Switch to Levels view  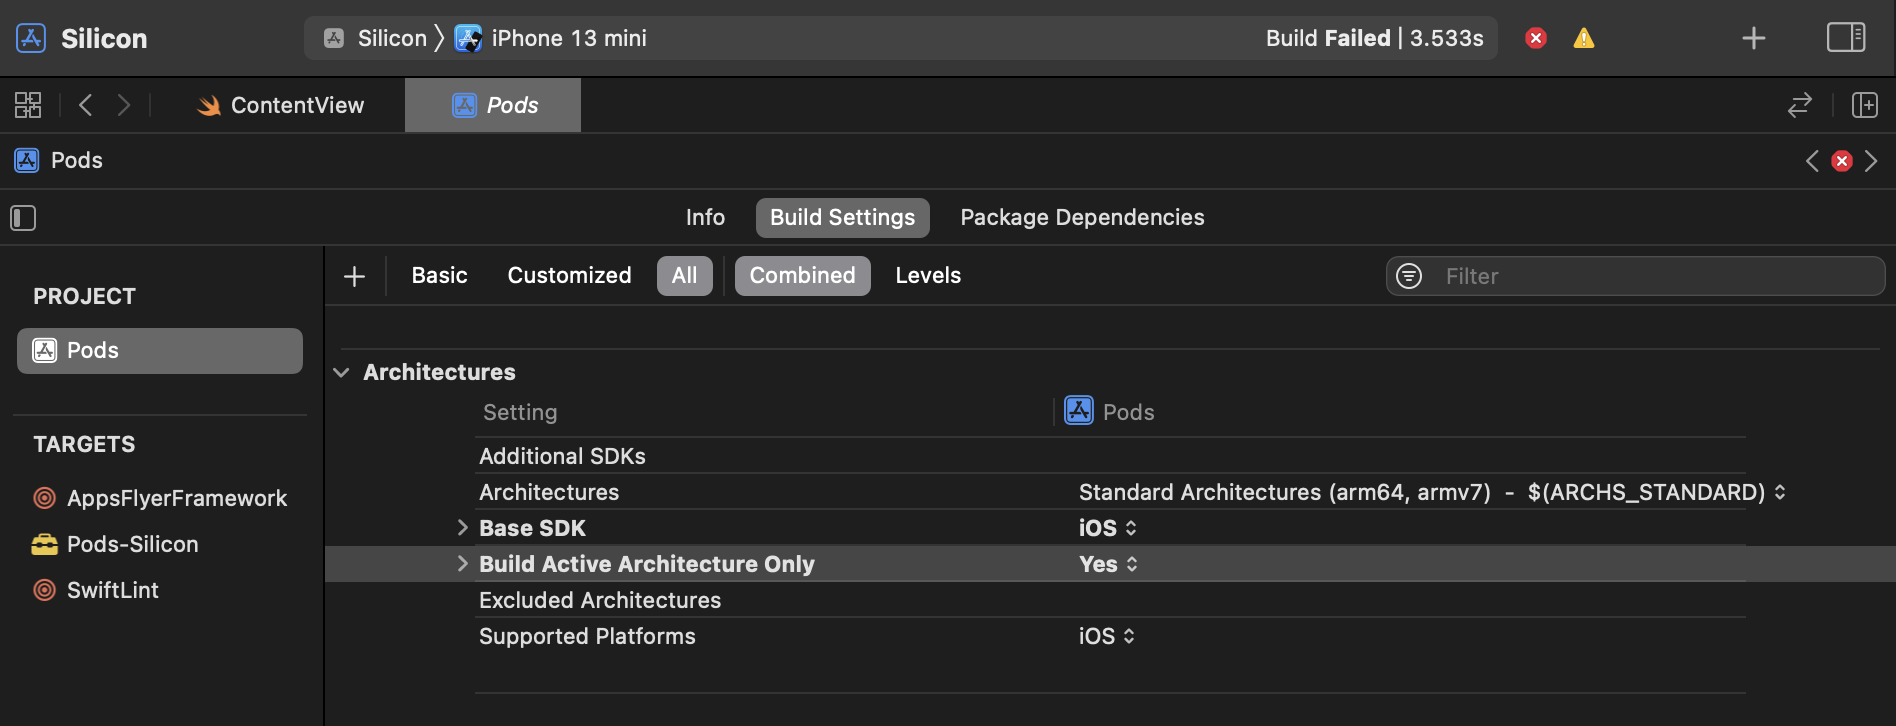(928, 276)
